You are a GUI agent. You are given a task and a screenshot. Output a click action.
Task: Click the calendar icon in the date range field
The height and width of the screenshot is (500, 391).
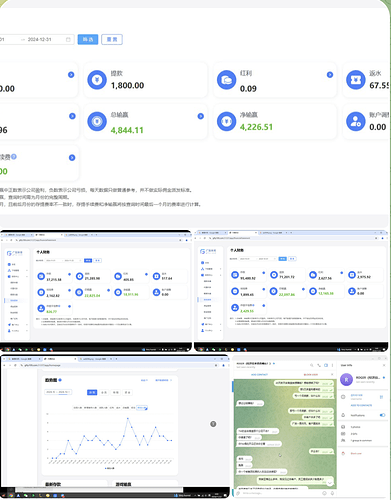pos(68,39)
